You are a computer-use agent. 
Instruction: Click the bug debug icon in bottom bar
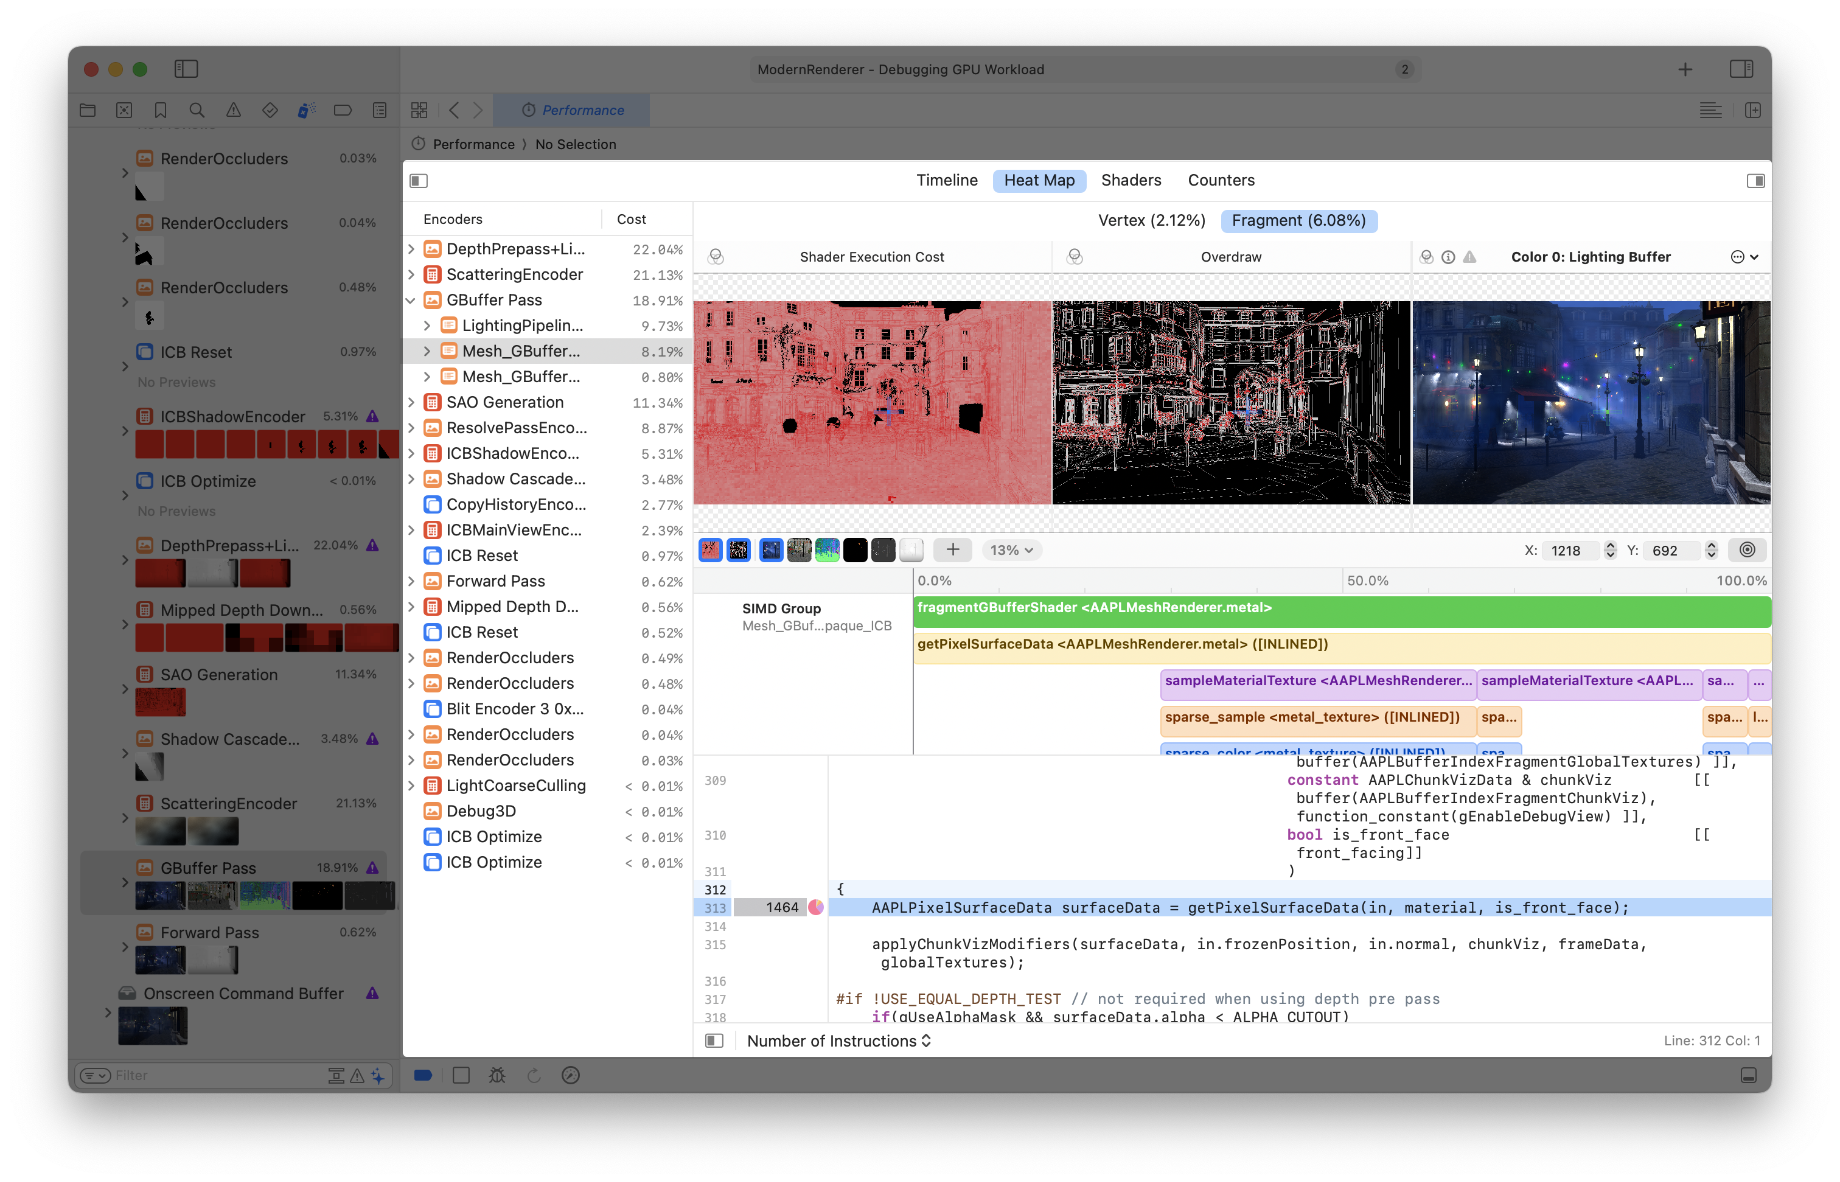coord(497,1075)
